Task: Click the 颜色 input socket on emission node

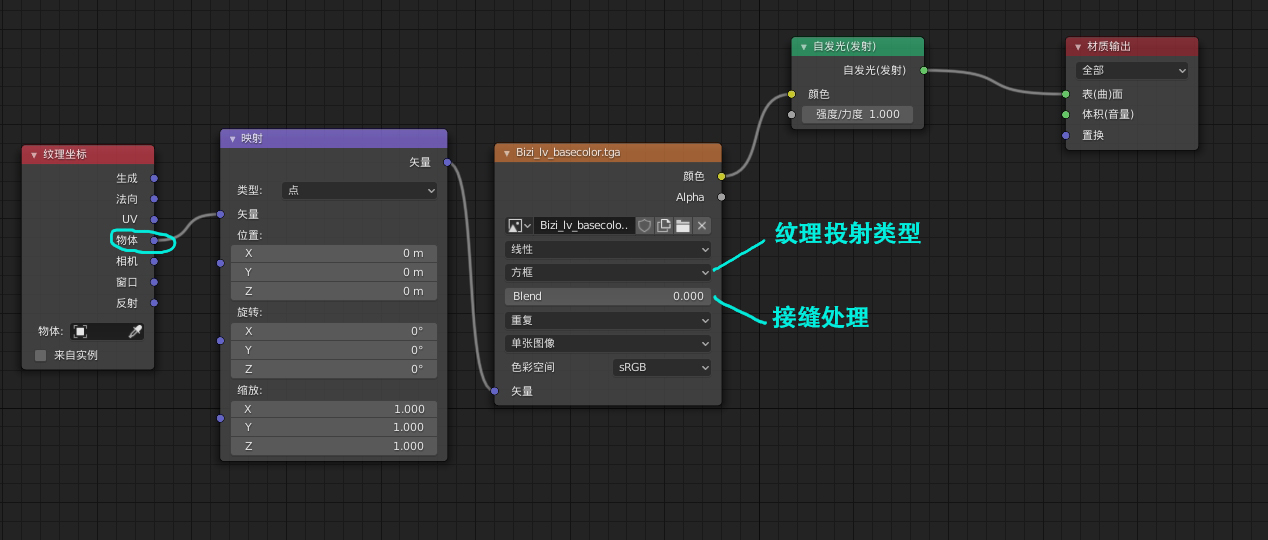Action: coord(792,94)
